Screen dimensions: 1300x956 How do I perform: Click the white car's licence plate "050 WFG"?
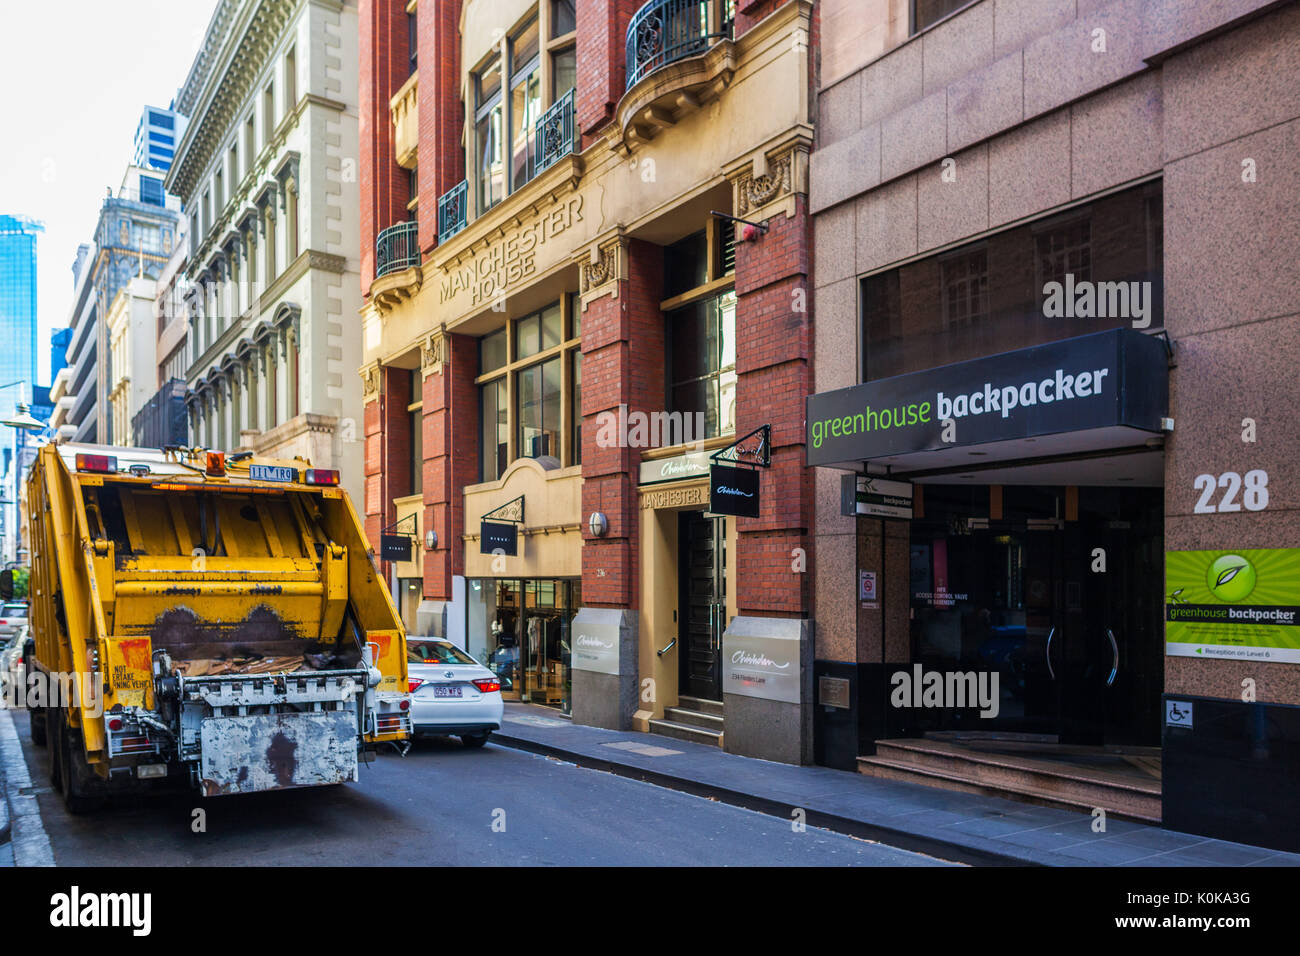click(x=447, y=690)
